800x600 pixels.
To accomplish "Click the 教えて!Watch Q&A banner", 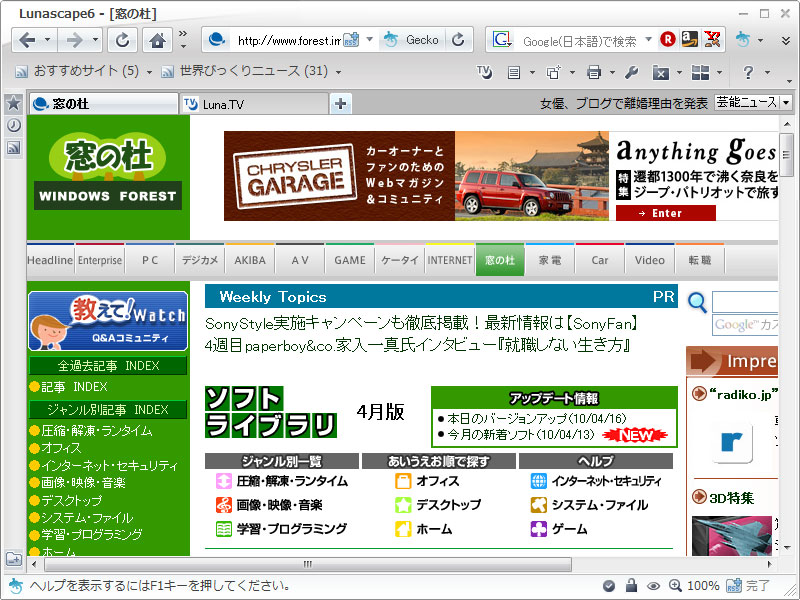I will [108, 321].
